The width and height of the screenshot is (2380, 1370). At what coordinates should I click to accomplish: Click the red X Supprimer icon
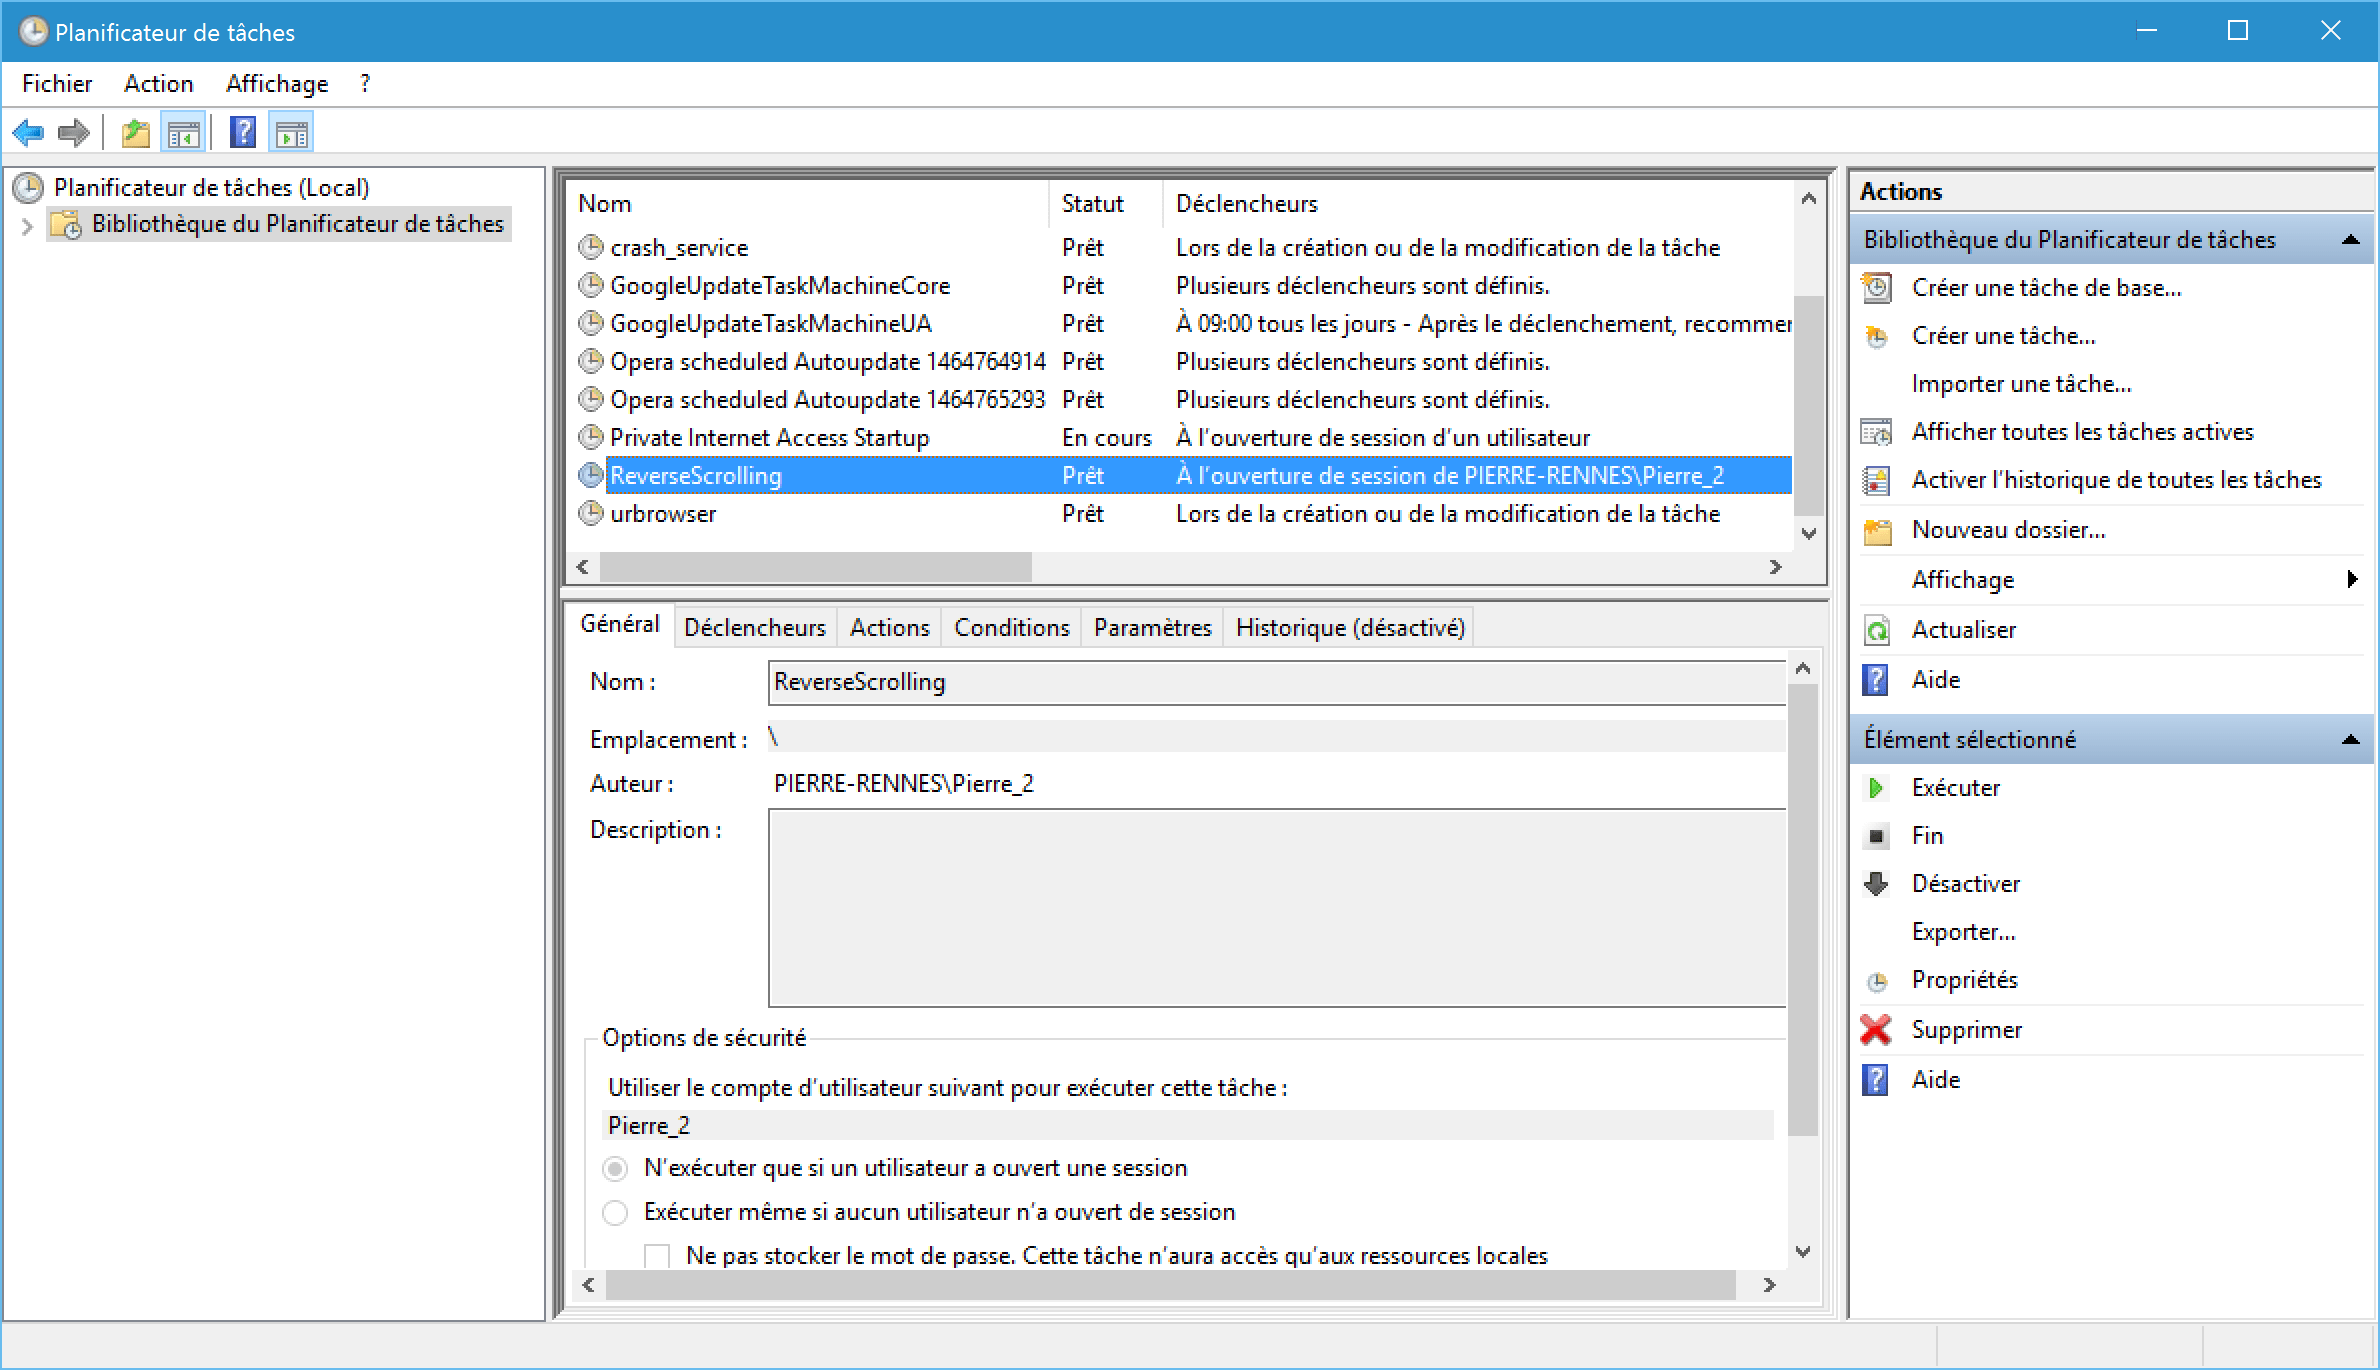(1877, 1030)
